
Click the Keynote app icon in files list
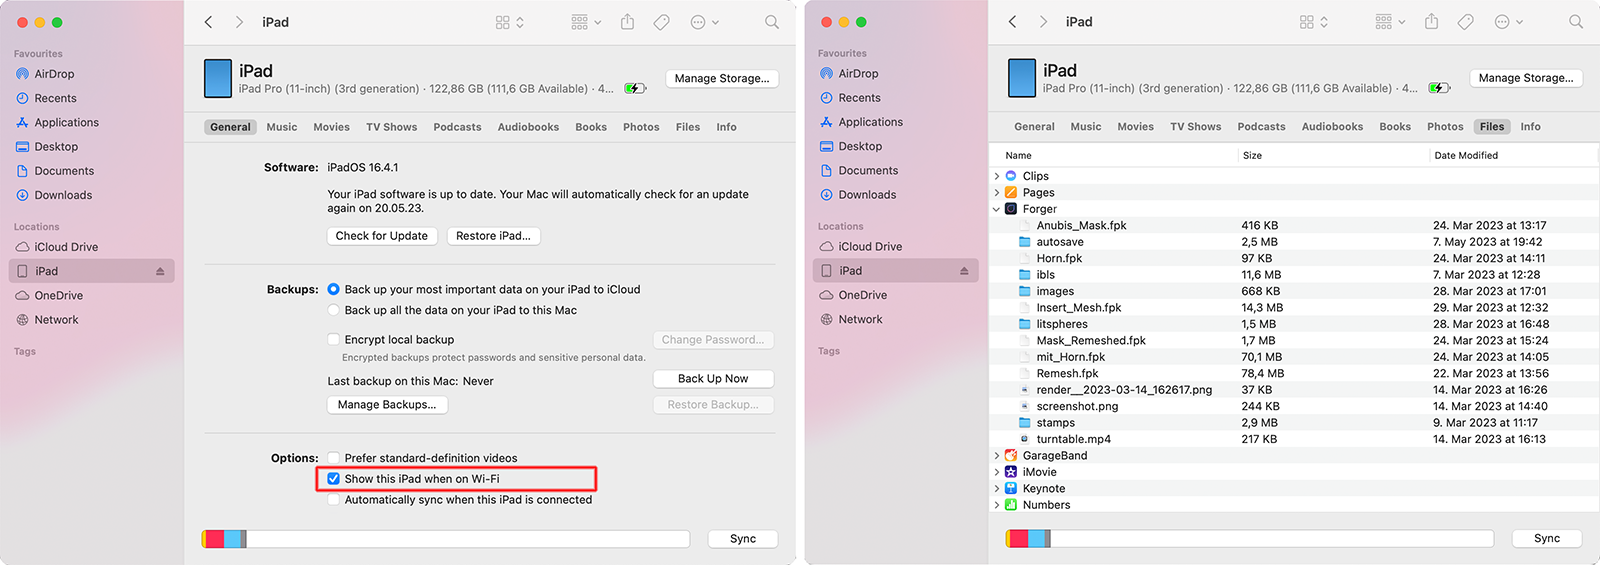(x=1011, y=488)
